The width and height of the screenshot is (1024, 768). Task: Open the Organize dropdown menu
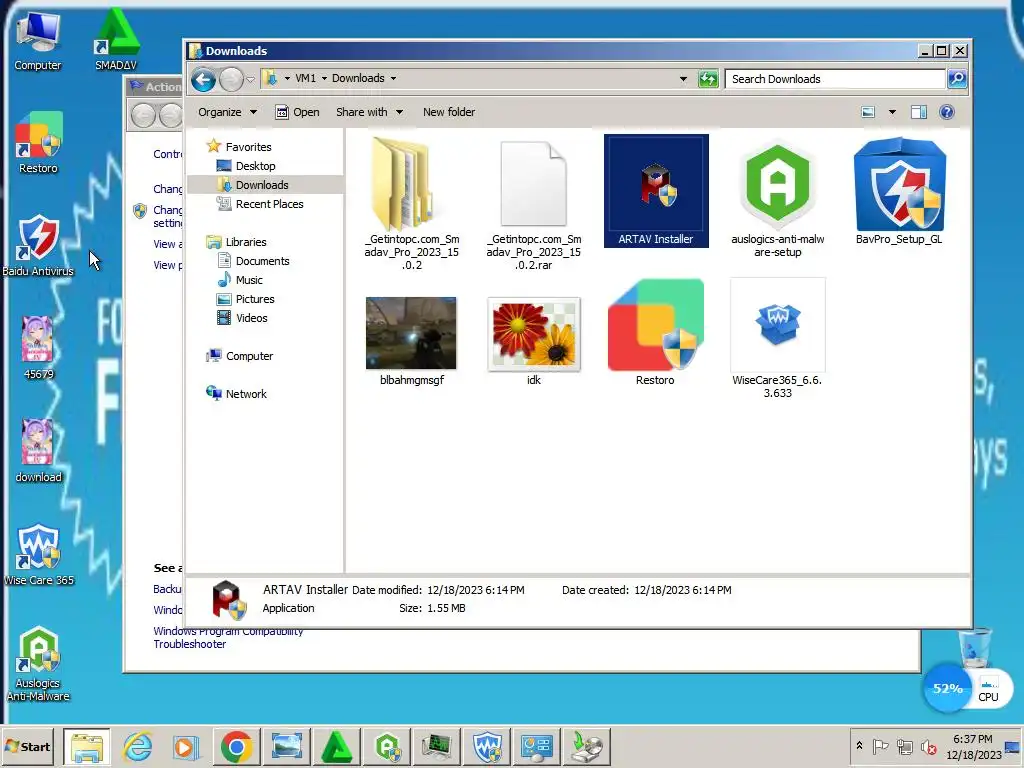227,112
